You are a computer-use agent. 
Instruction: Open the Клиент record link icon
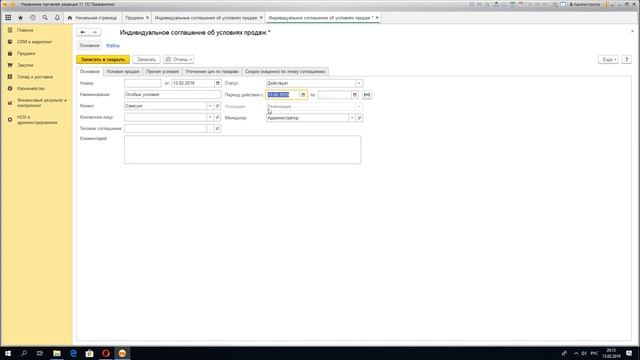(x=218, y=106)
